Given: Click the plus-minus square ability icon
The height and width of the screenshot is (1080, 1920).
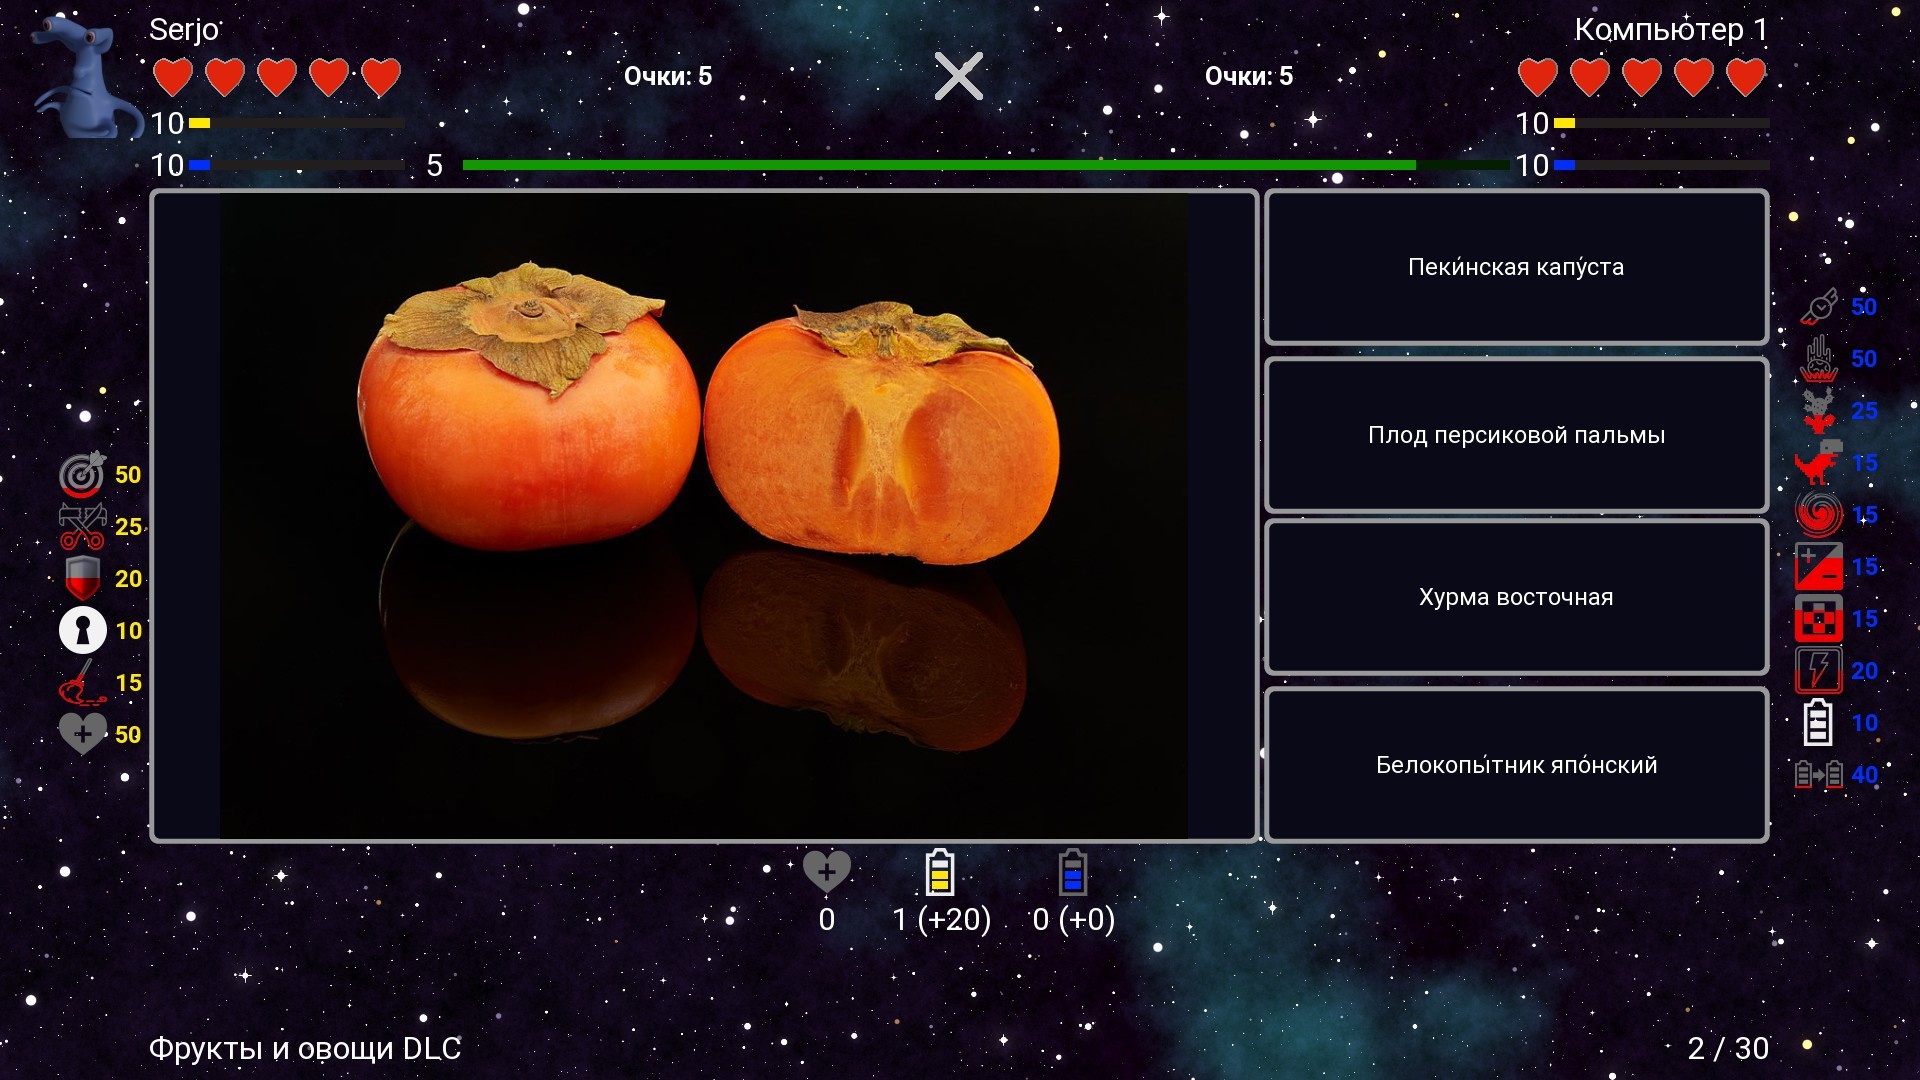Looking at the screenshot, I should pos(1819,567).
